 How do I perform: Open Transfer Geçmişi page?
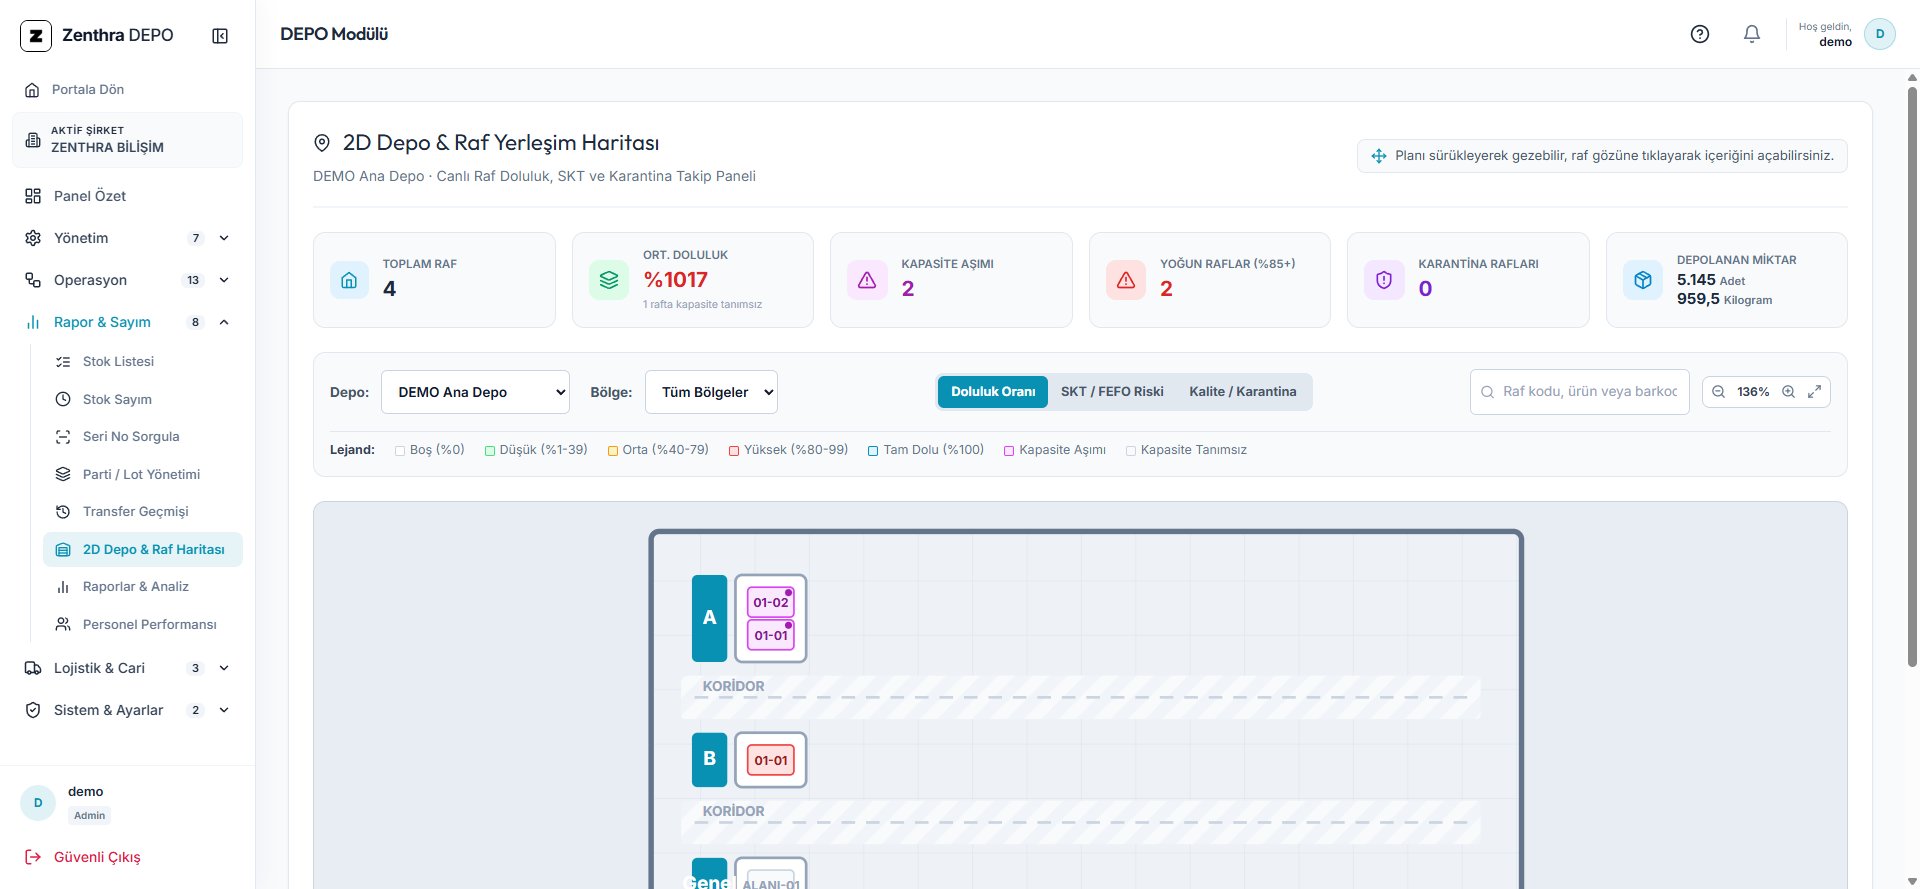click(x=143, y=512)
